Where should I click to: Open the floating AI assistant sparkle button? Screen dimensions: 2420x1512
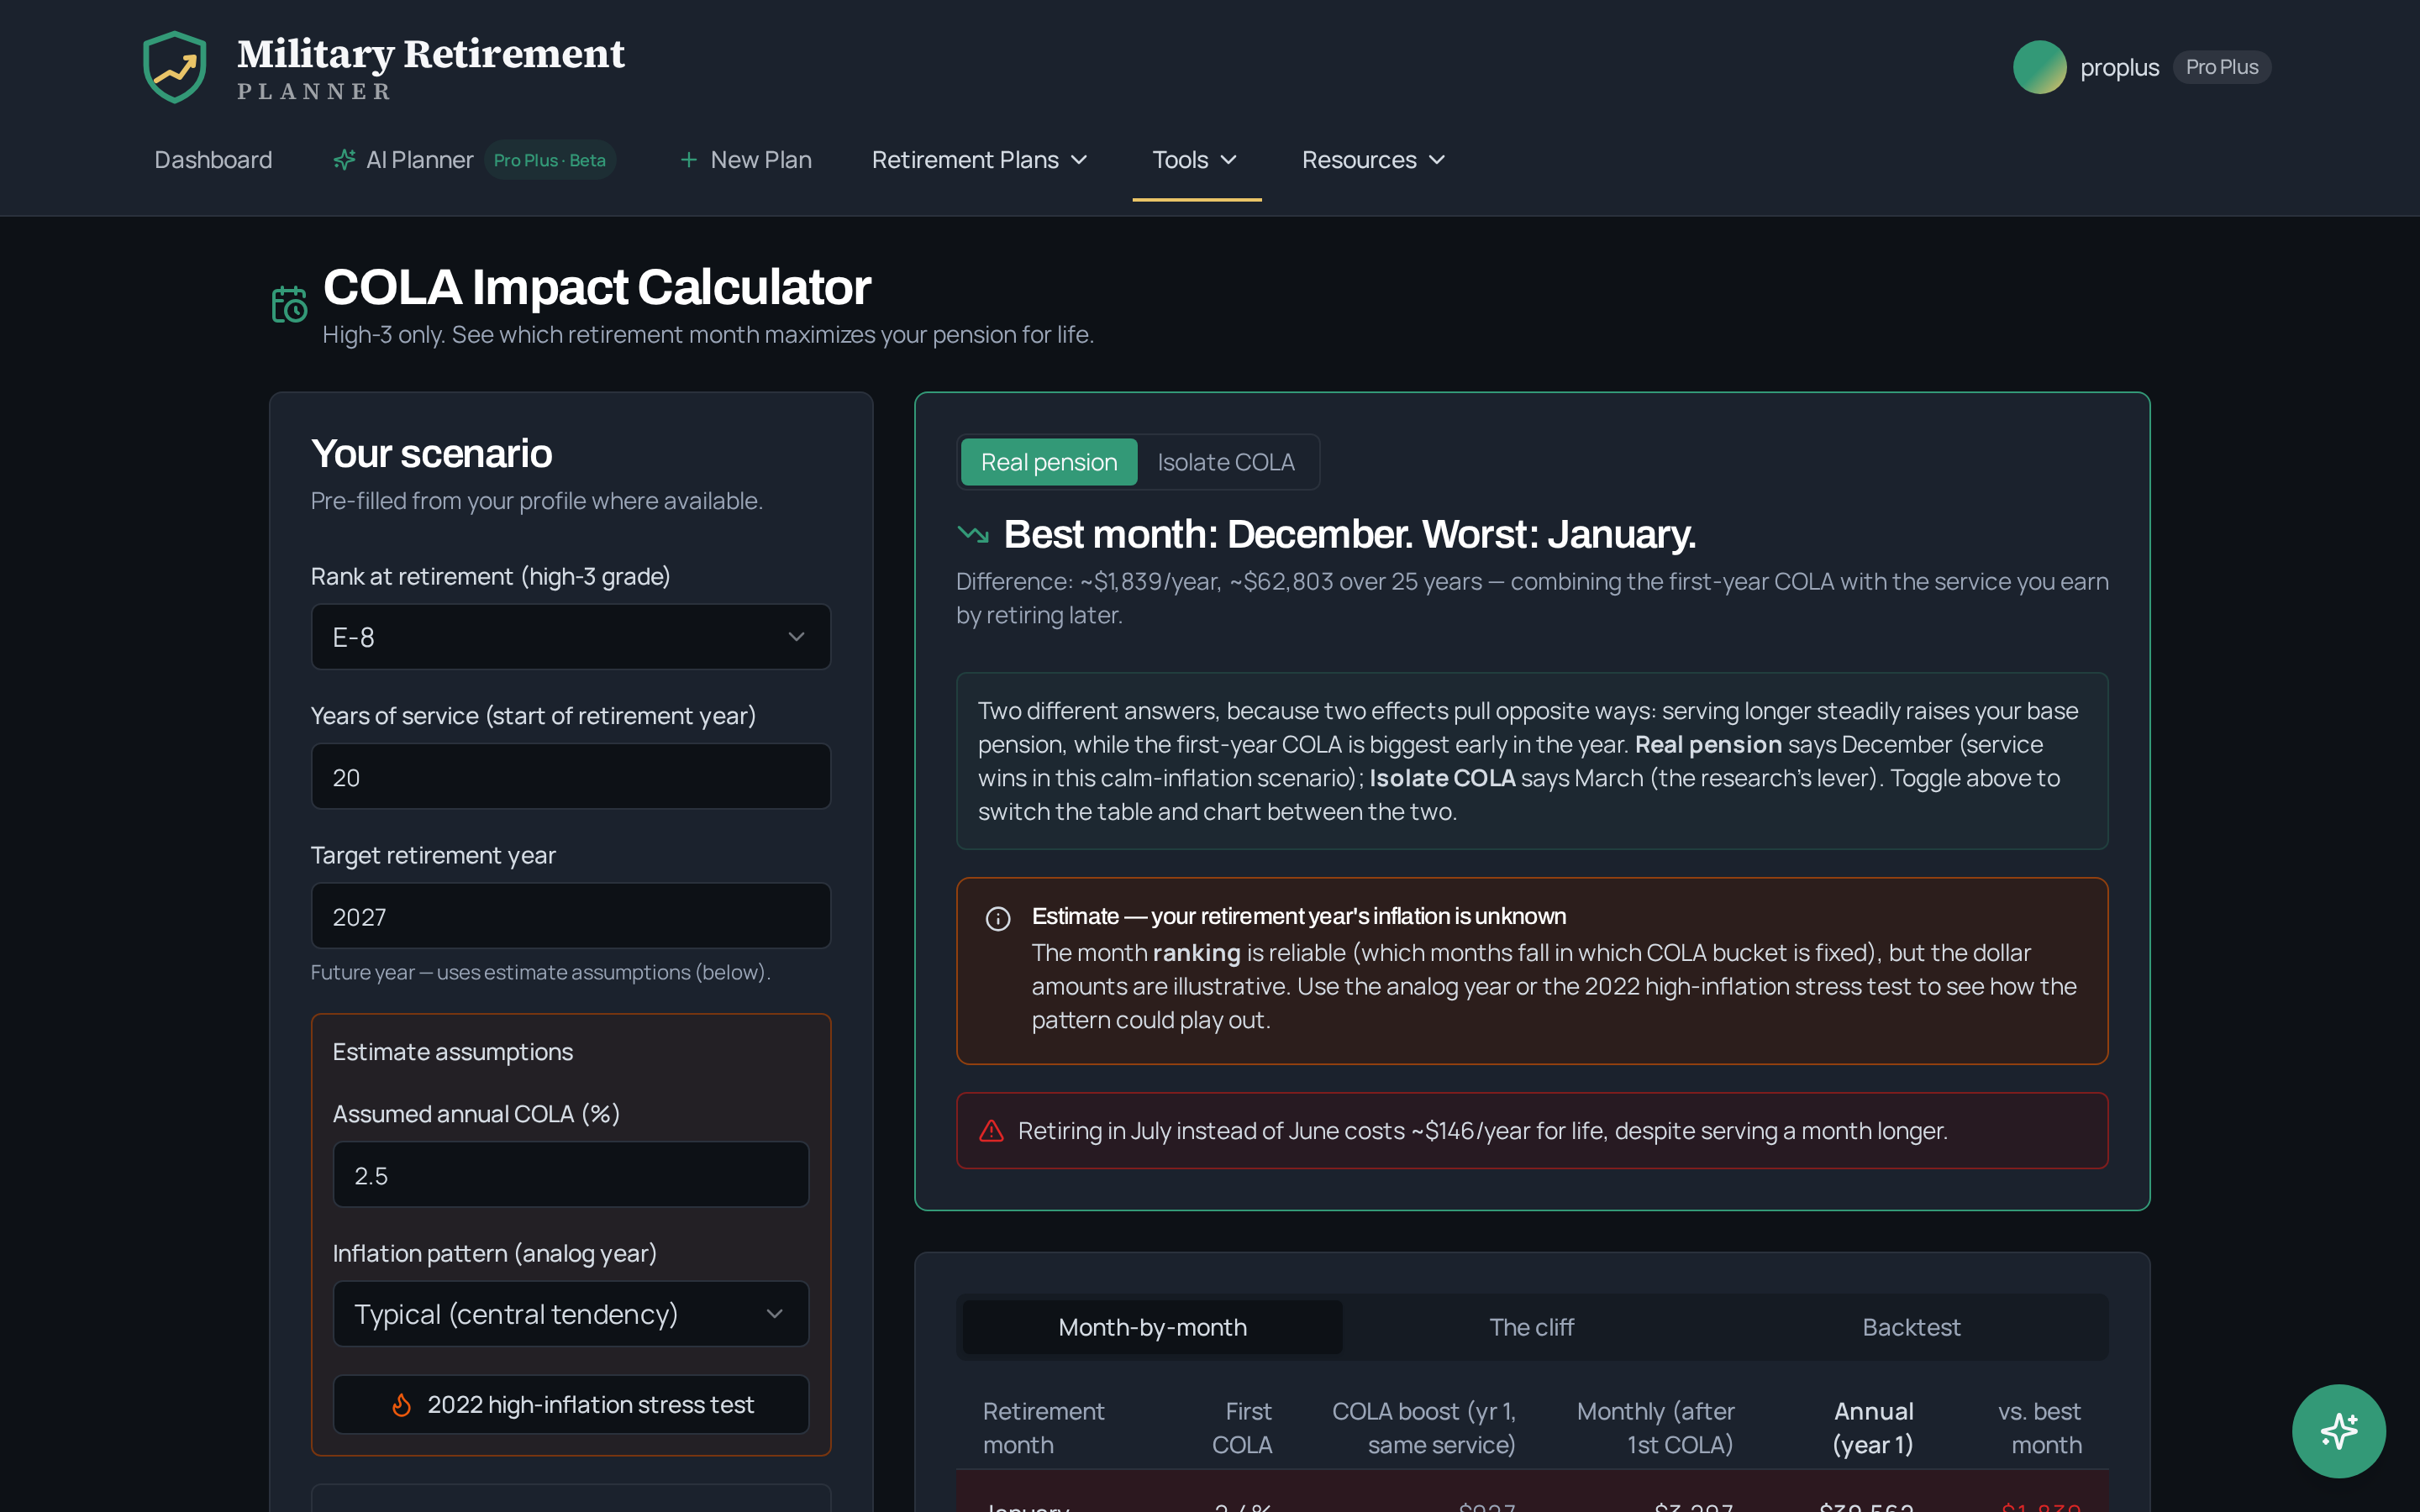point(2338,1431)
